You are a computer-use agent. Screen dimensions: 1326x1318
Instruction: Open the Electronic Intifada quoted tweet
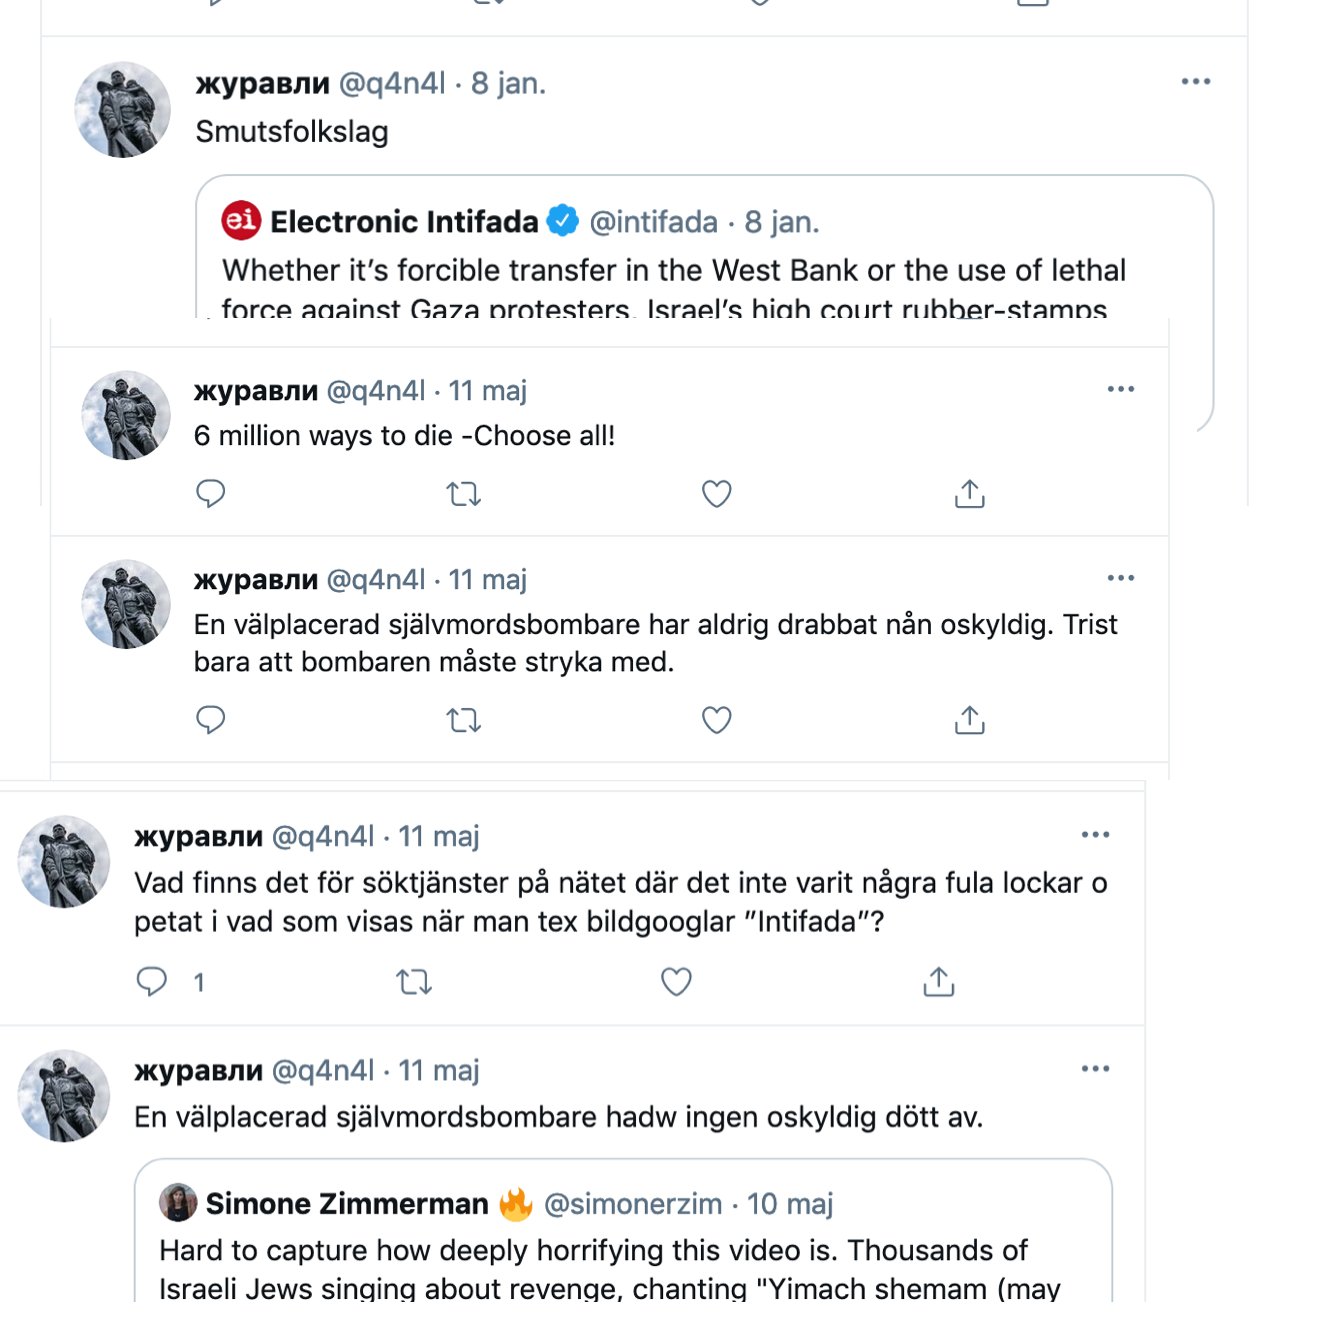[672, 271]
